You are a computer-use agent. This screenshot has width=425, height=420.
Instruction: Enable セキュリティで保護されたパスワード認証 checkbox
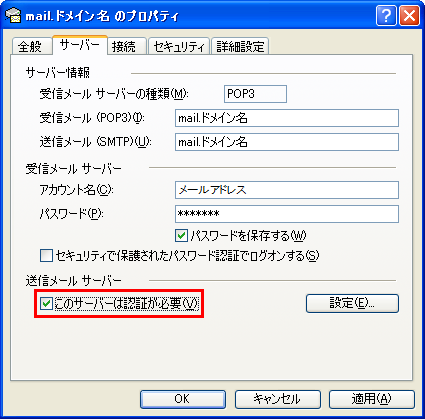coord(46,256)
